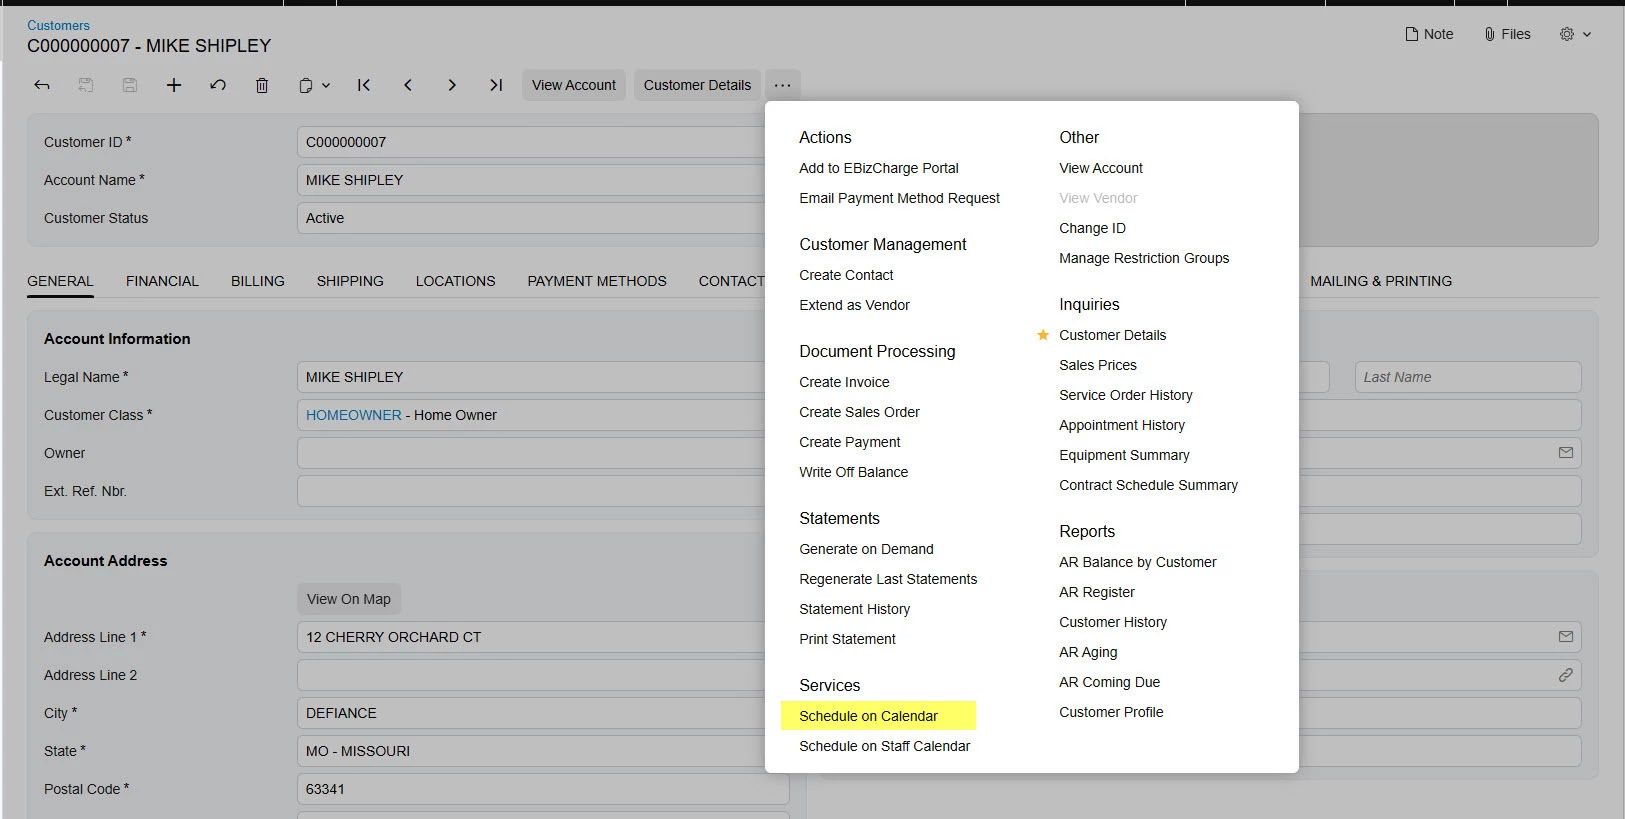This screenshot has width=1625, height=819.
Task: Click the clipboard icon in the toolbar
Action: pos(306,85)
